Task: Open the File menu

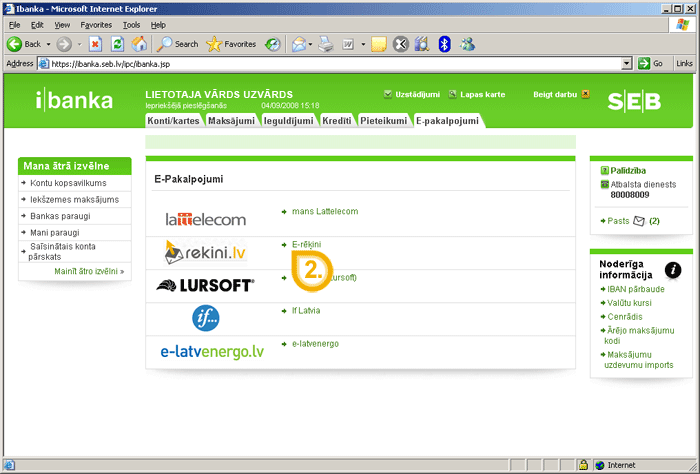Action: tap(14, 25)
